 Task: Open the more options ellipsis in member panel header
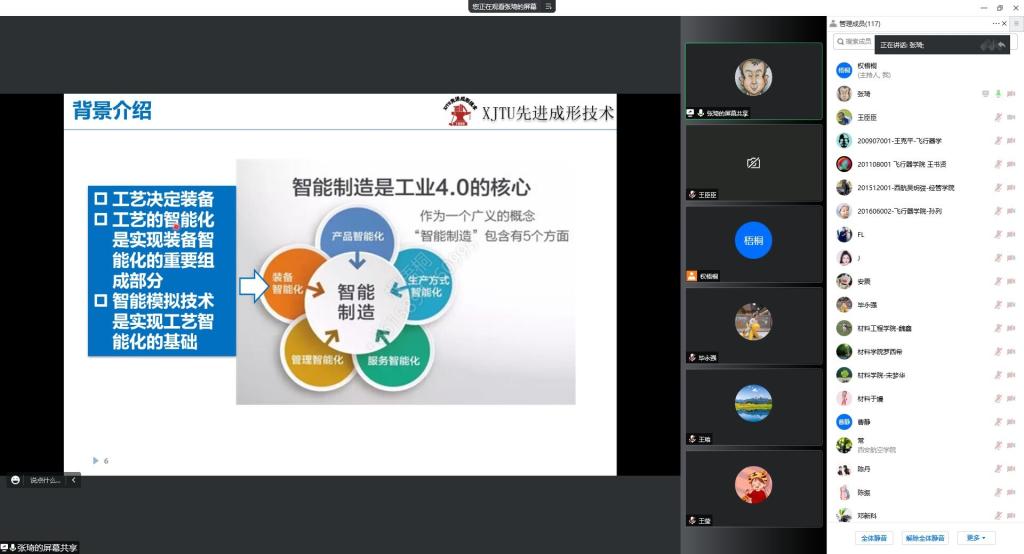(995, 23)
